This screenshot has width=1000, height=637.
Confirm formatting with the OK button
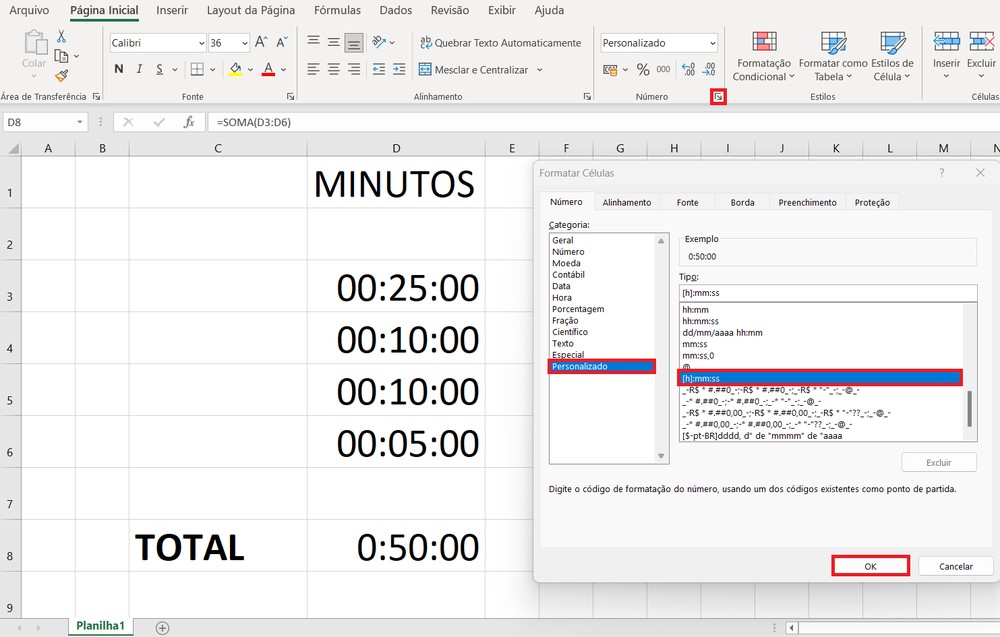pos(870,565)
